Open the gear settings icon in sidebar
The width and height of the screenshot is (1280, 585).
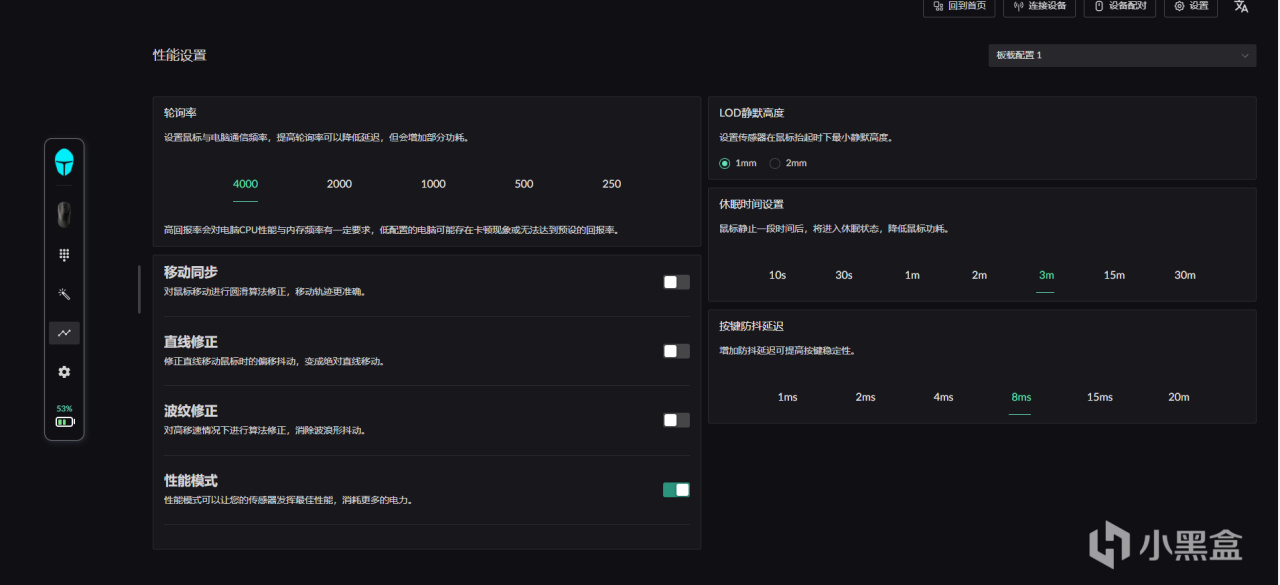tap(64, 372)
